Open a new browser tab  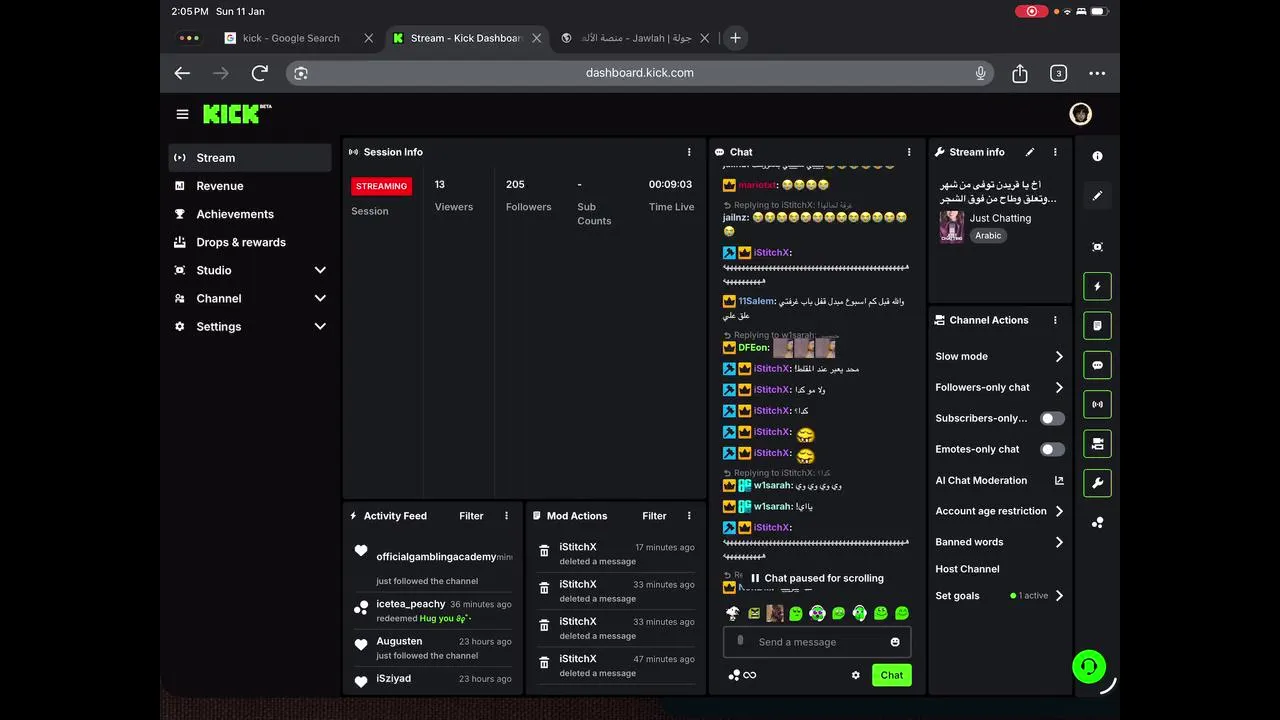pos(735,38)
